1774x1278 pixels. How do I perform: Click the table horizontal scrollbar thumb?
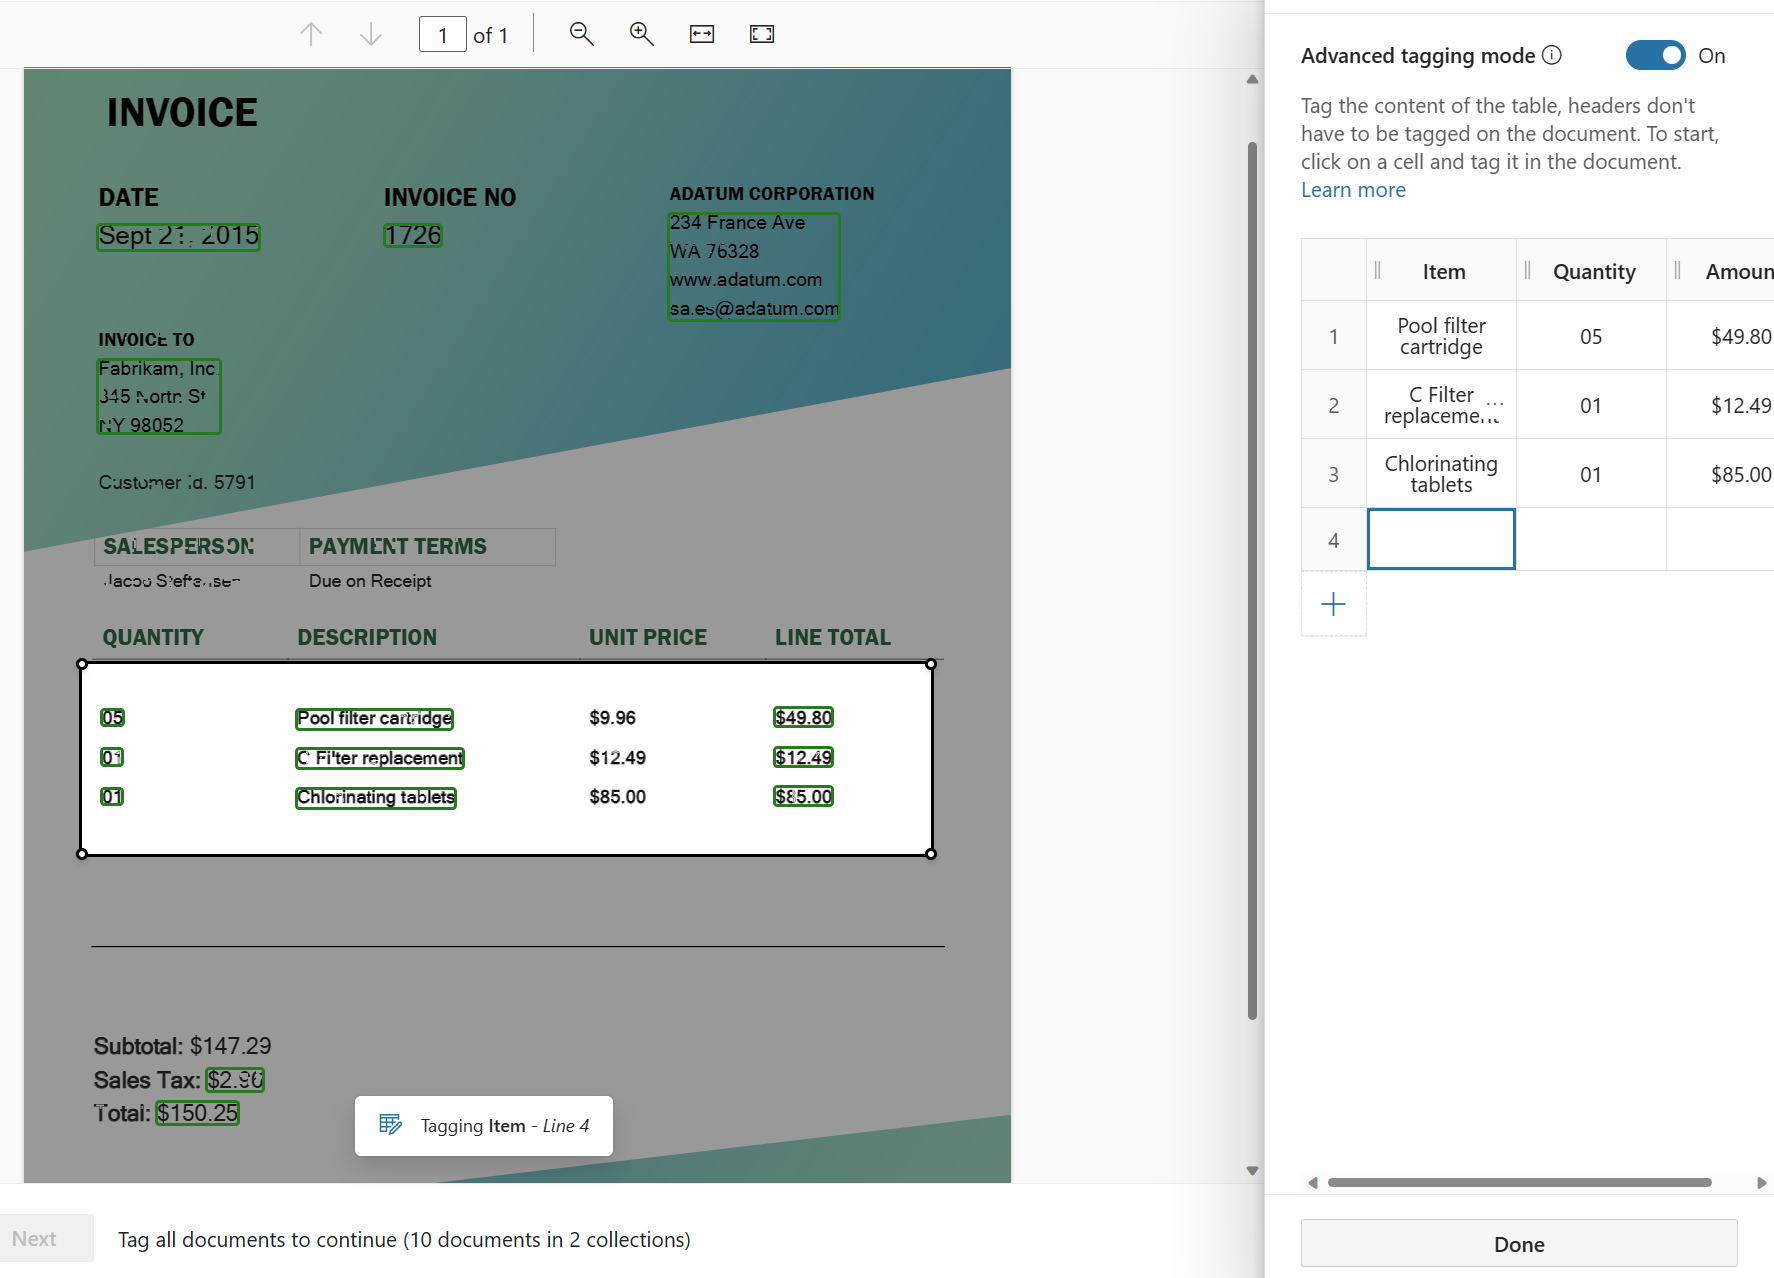click(1519, 1183)
